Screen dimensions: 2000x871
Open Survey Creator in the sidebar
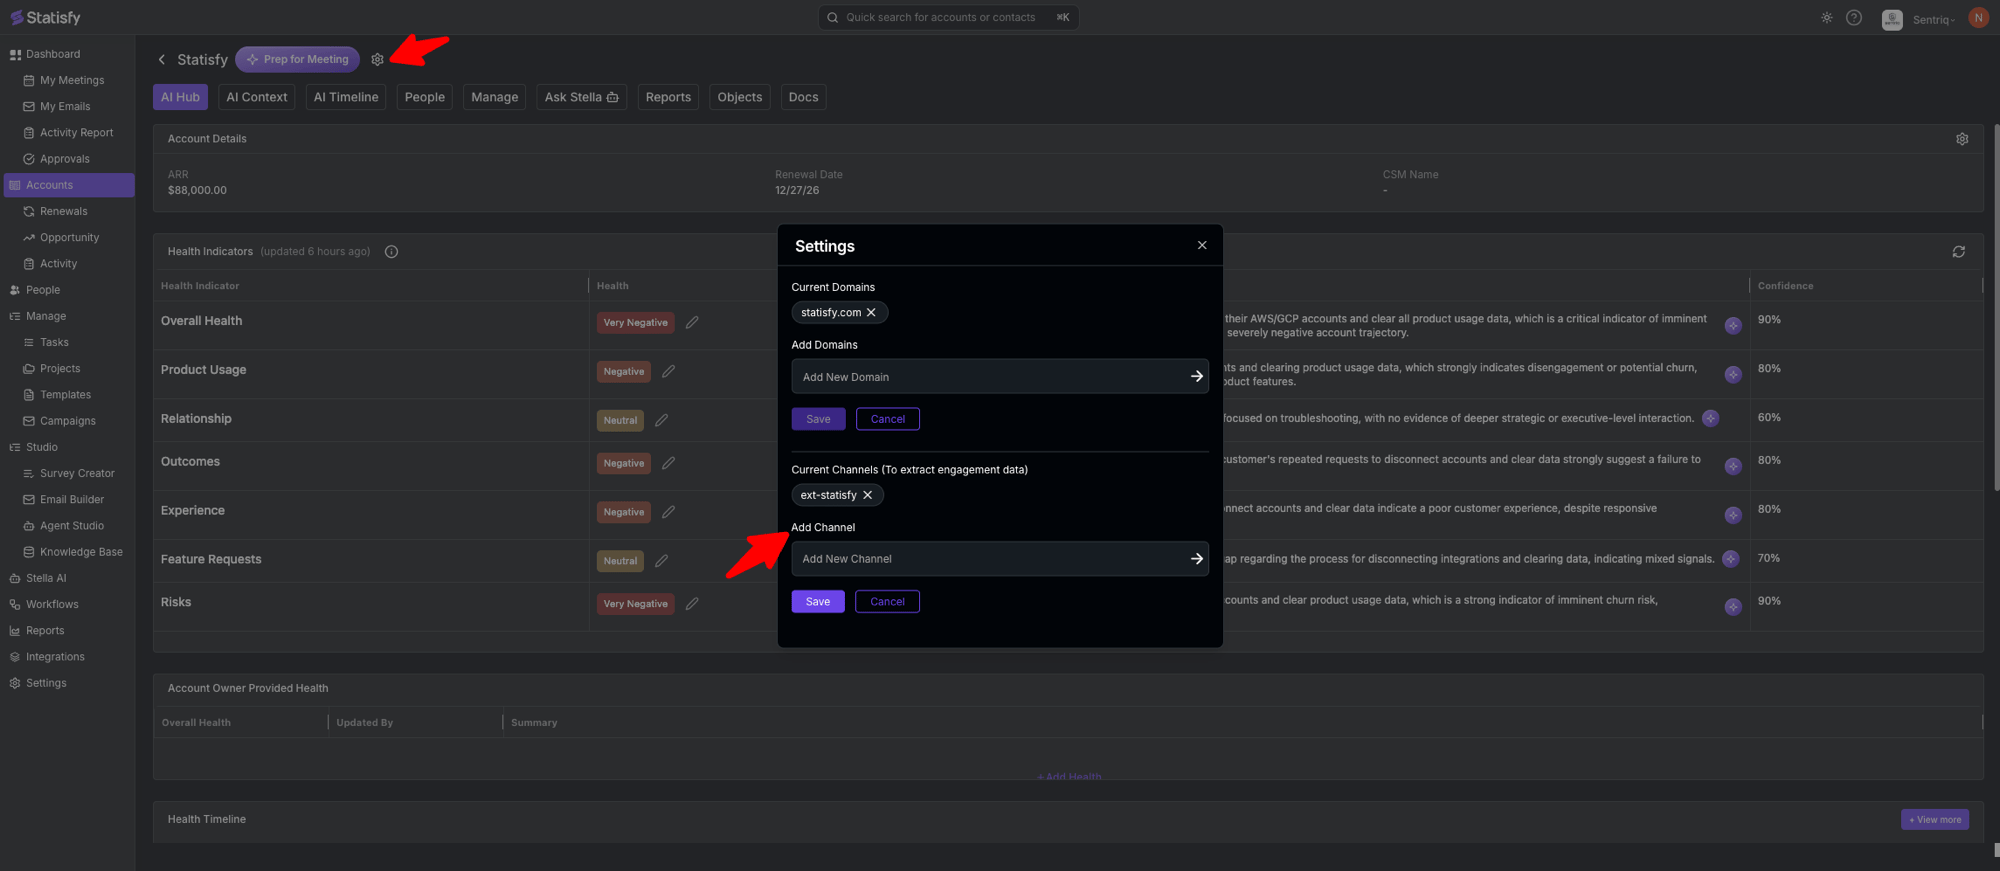[x=77, y=473]
